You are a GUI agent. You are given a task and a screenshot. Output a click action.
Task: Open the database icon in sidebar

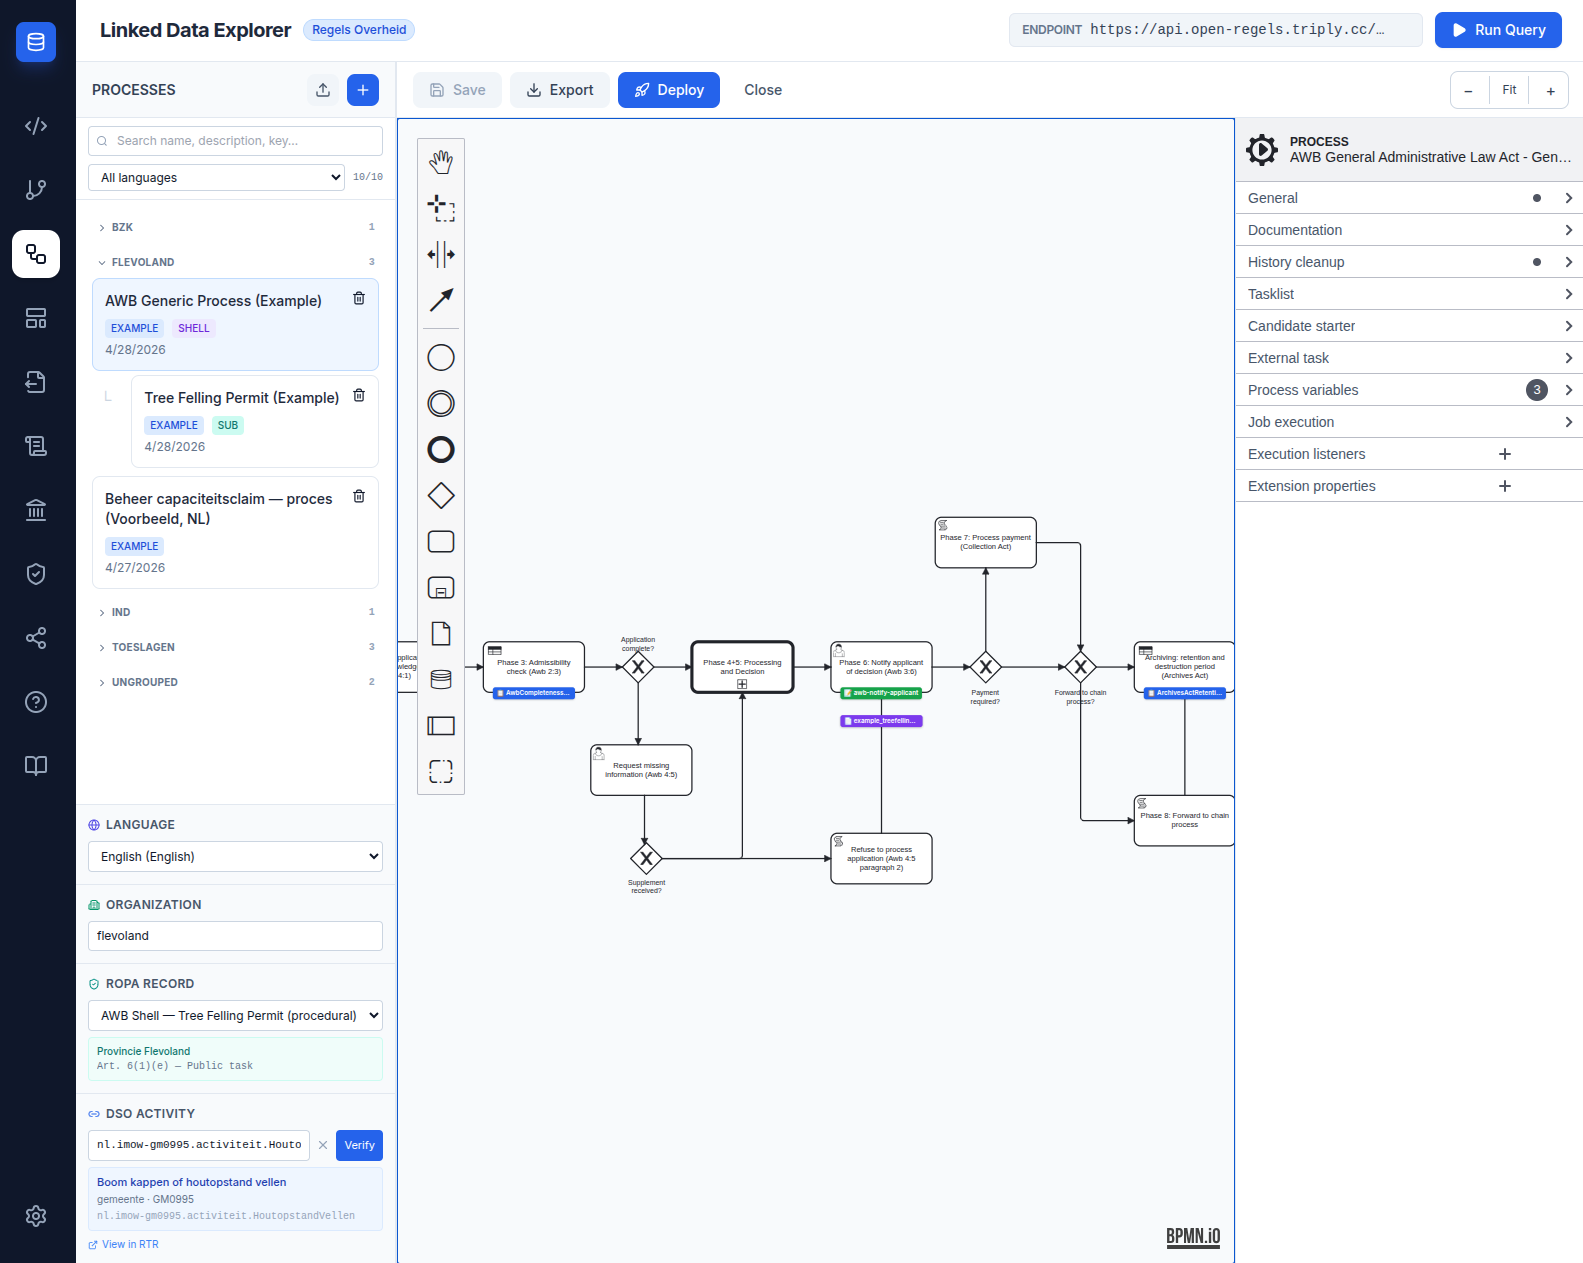(36, 42)
